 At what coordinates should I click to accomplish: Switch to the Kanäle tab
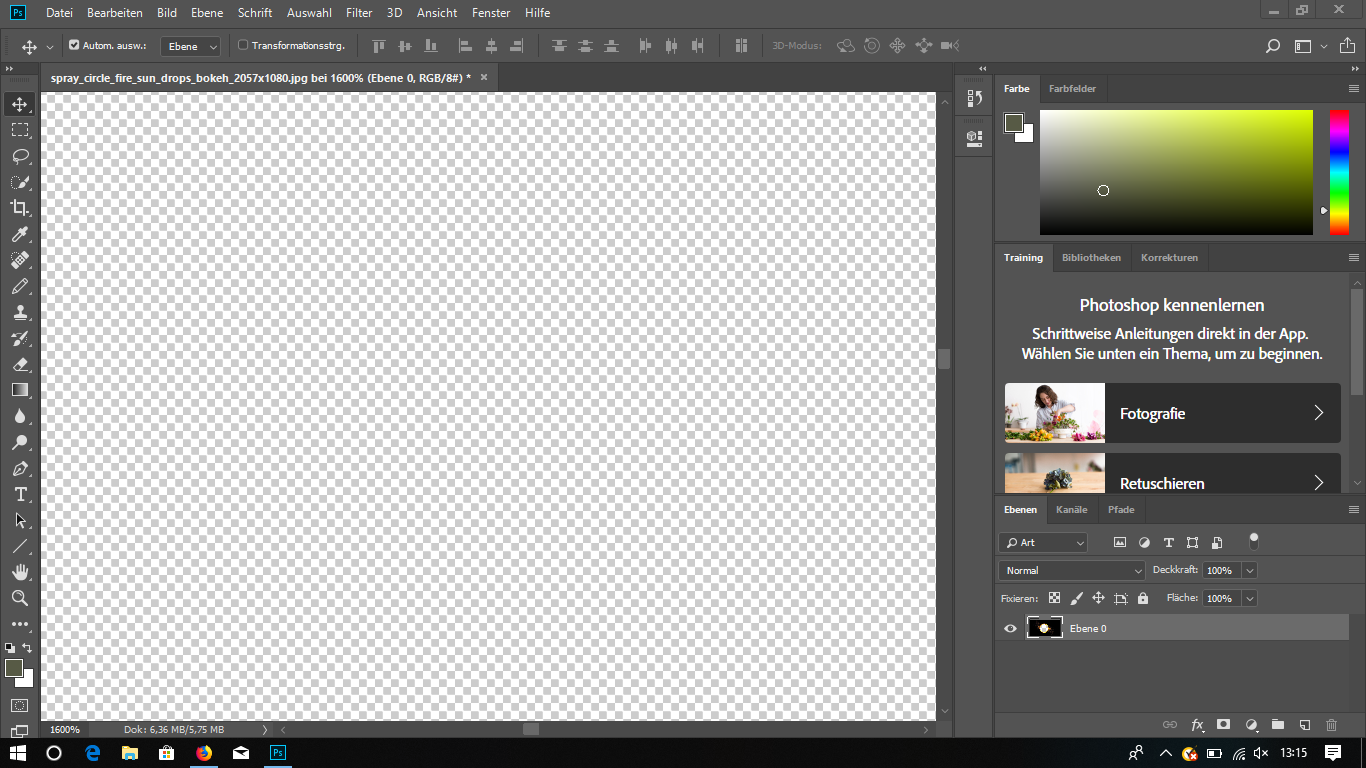[x=1071, y=510]
